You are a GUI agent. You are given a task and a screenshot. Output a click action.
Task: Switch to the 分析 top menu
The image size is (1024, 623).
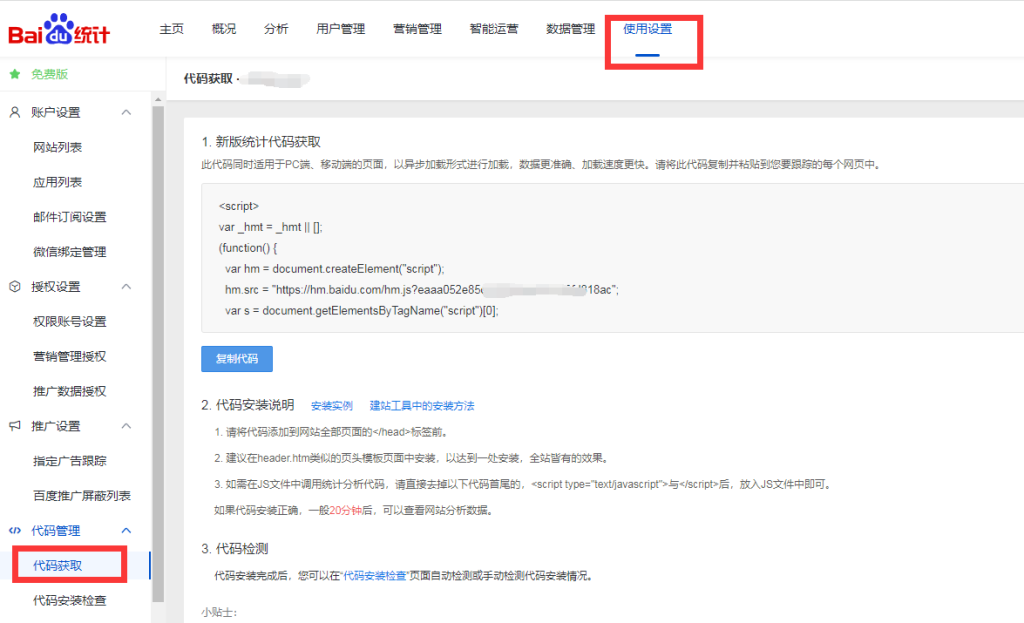276,29
